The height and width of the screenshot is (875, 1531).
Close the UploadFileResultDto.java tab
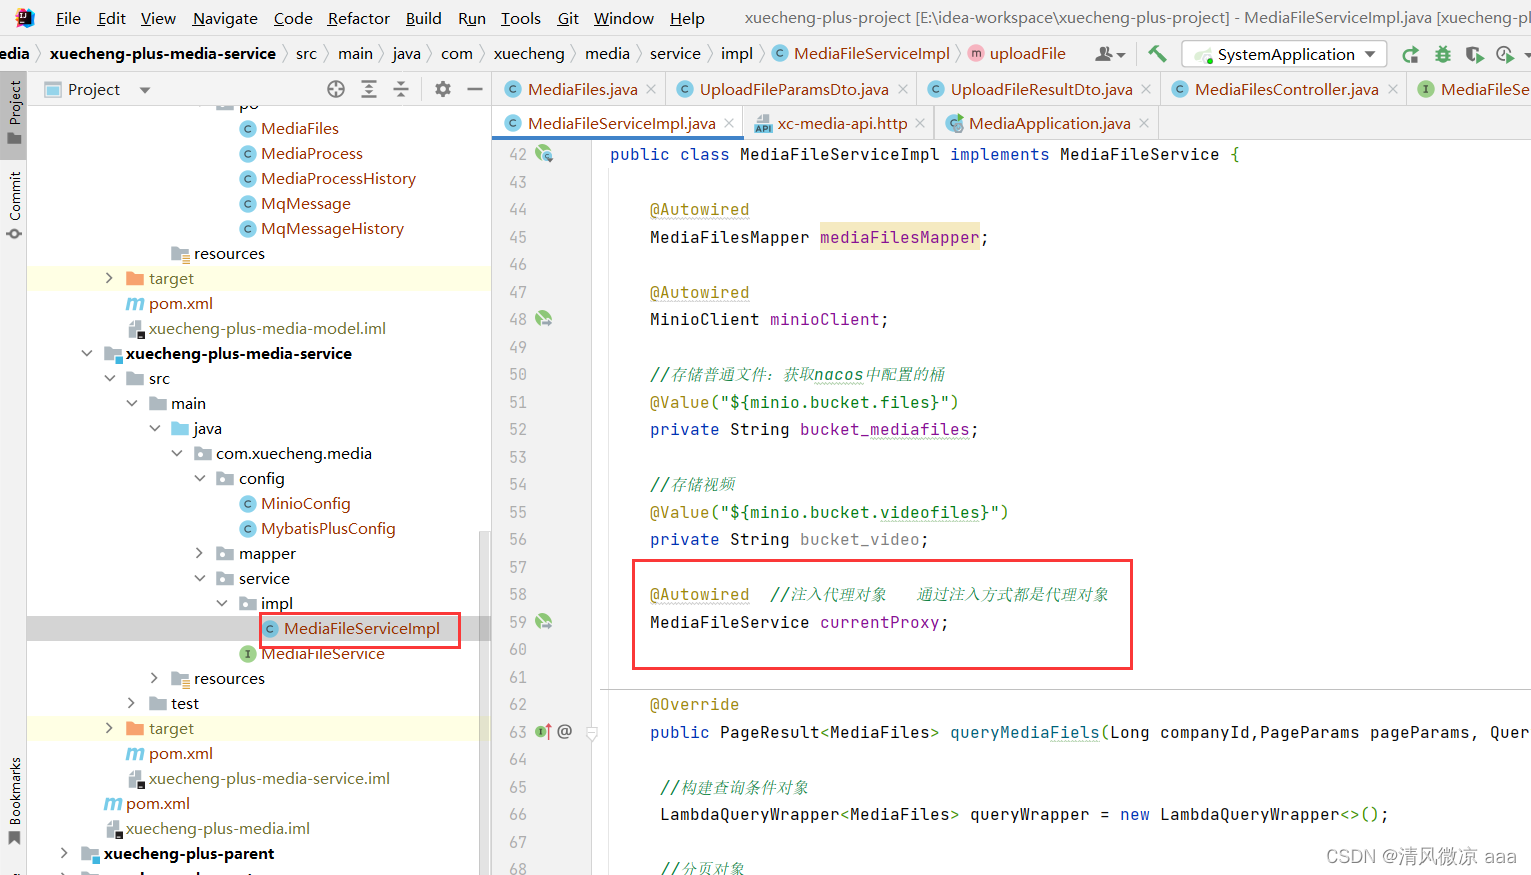point(1146,89)
